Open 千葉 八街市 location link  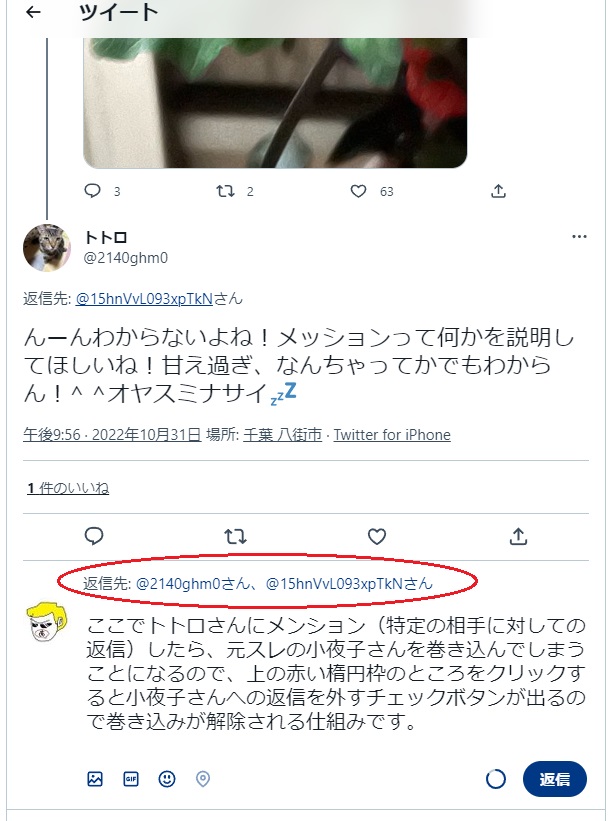(x=282, y=435)
